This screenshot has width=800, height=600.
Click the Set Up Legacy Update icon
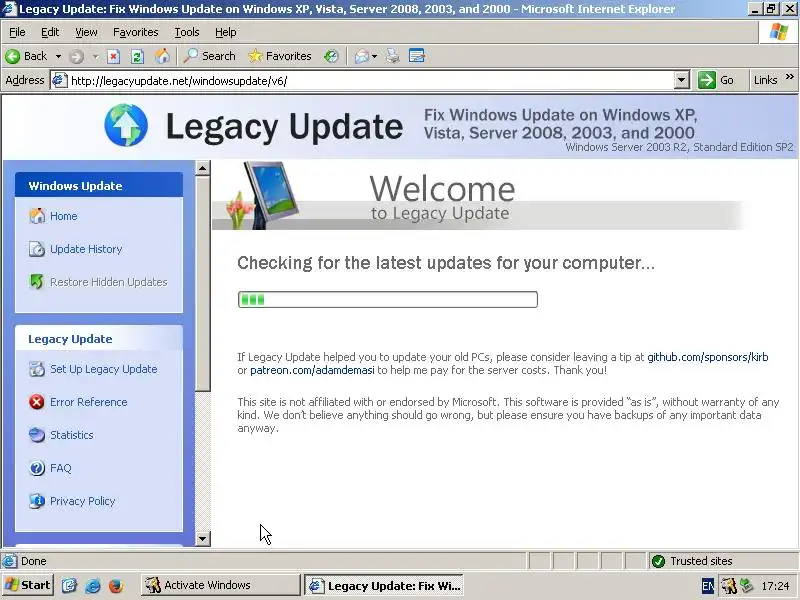37,369
